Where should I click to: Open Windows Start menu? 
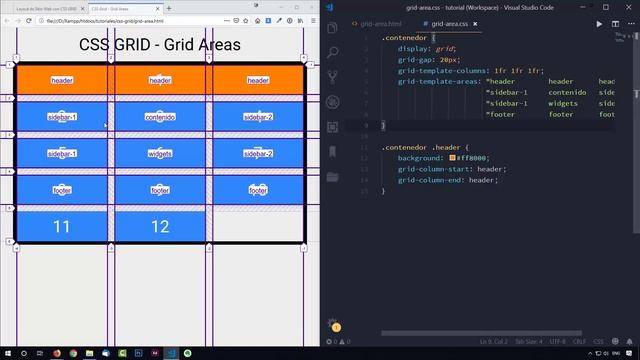(x=8, y=353)
